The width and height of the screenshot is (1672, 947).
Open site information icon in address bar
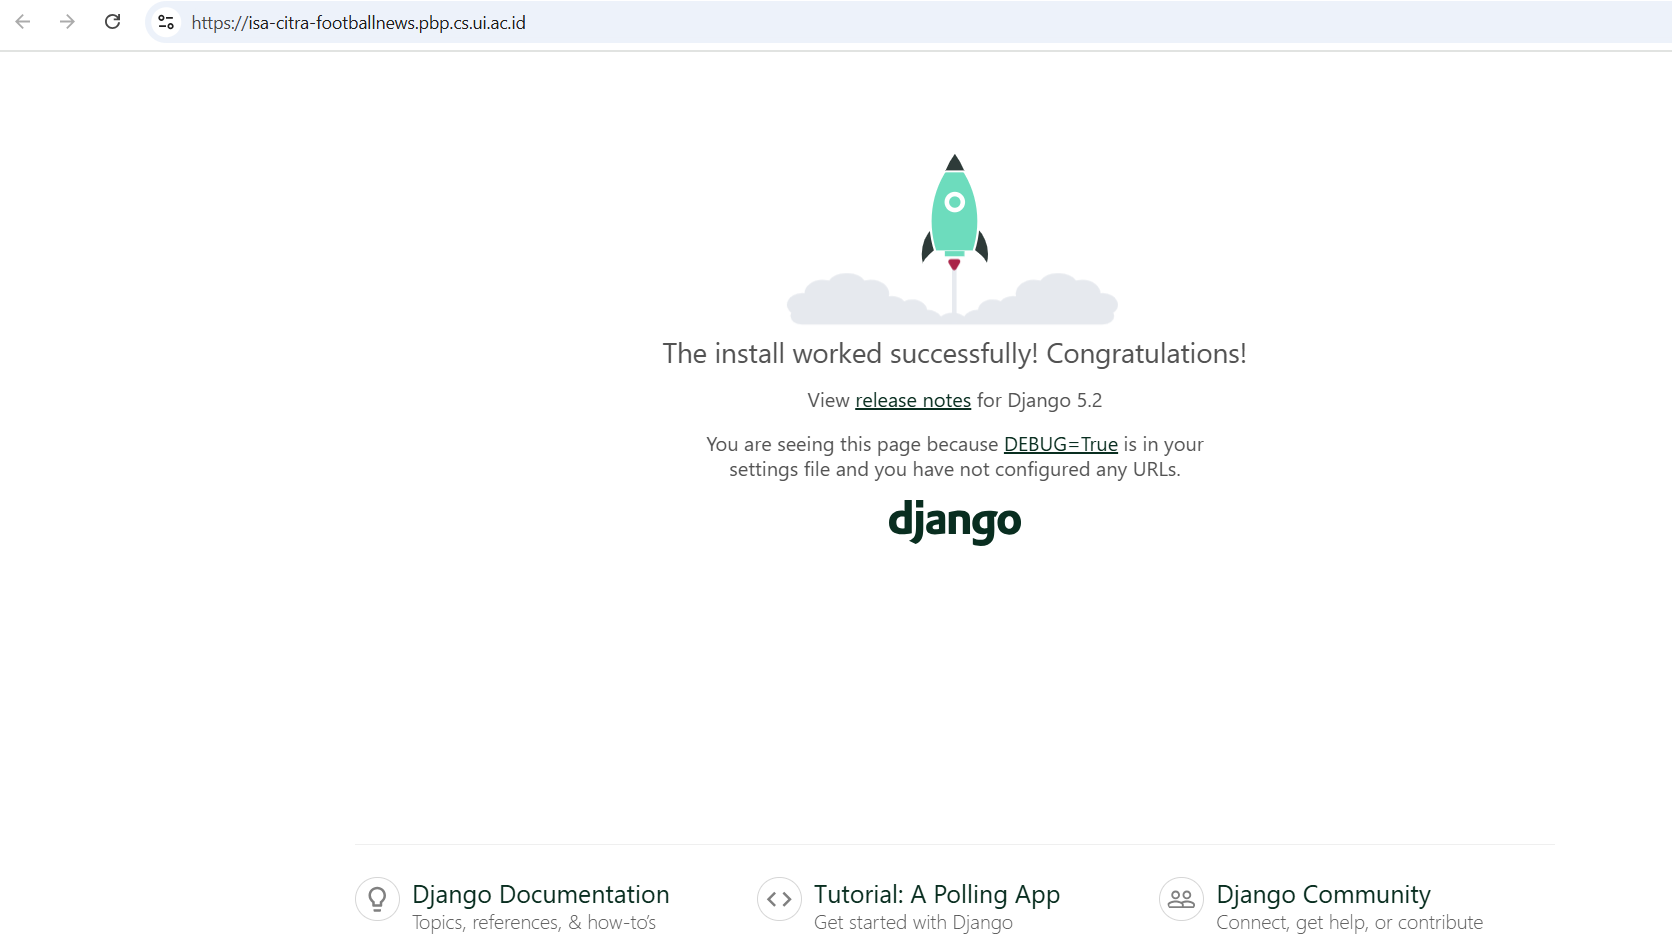(x=166, y=22)
